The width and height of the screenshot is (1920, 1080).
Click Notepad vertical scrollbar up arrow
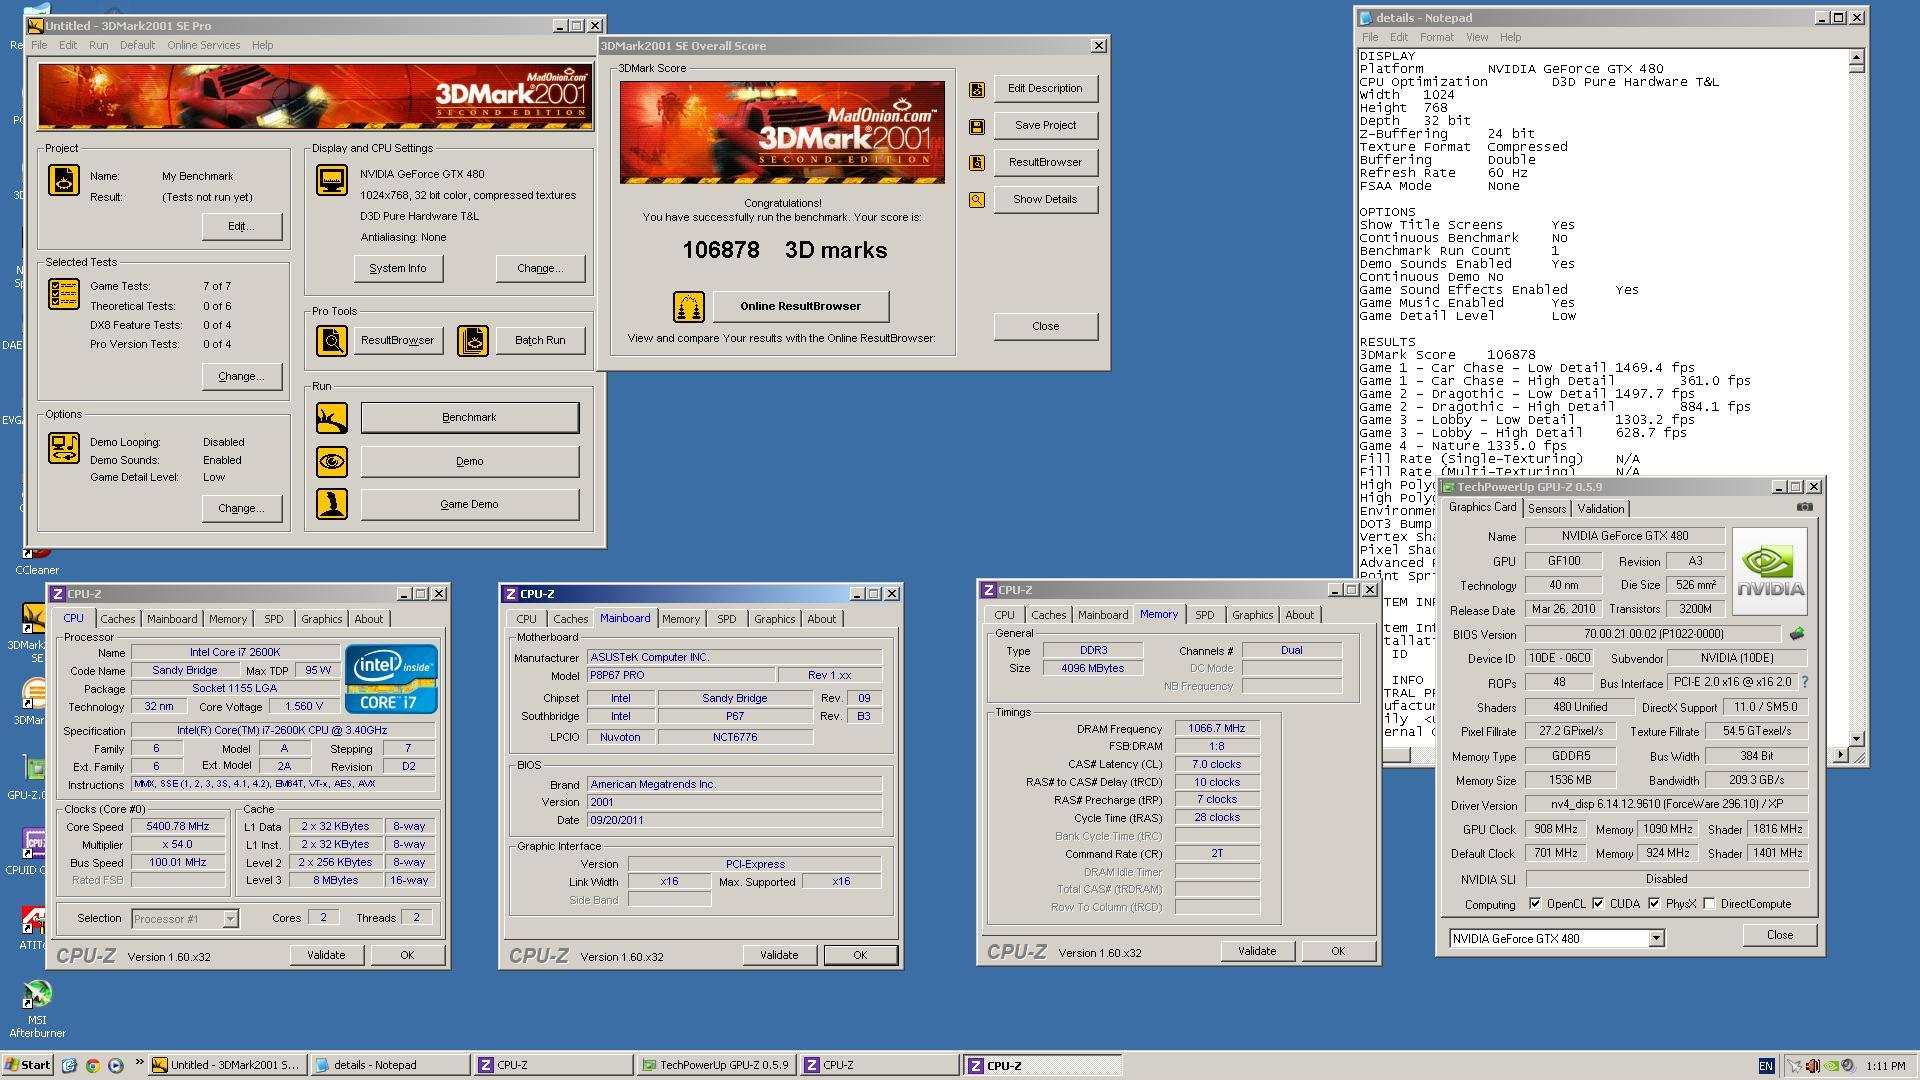tap(1856, 58)
